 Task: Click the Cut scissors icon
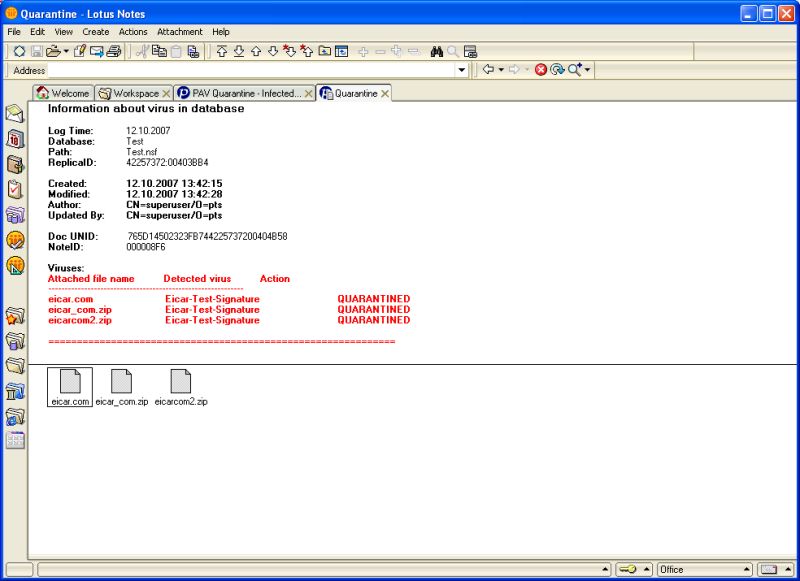[142, 51]
